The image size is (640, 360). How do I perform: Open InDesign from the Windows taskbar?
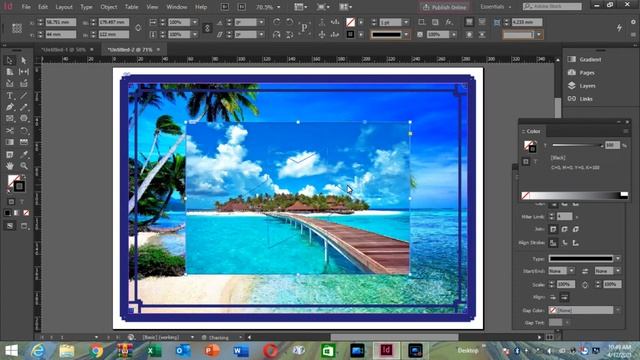[x=386, y=351]
